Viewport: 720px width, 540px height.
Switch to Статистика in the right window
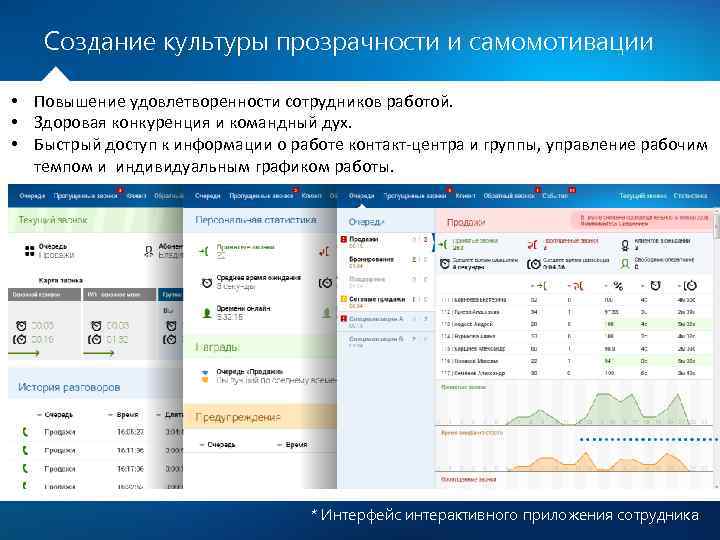click(690, 196)
